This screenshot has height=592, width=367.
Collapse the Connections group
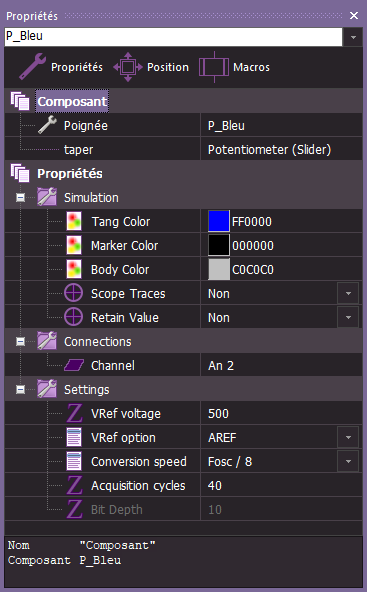(20, 341)
